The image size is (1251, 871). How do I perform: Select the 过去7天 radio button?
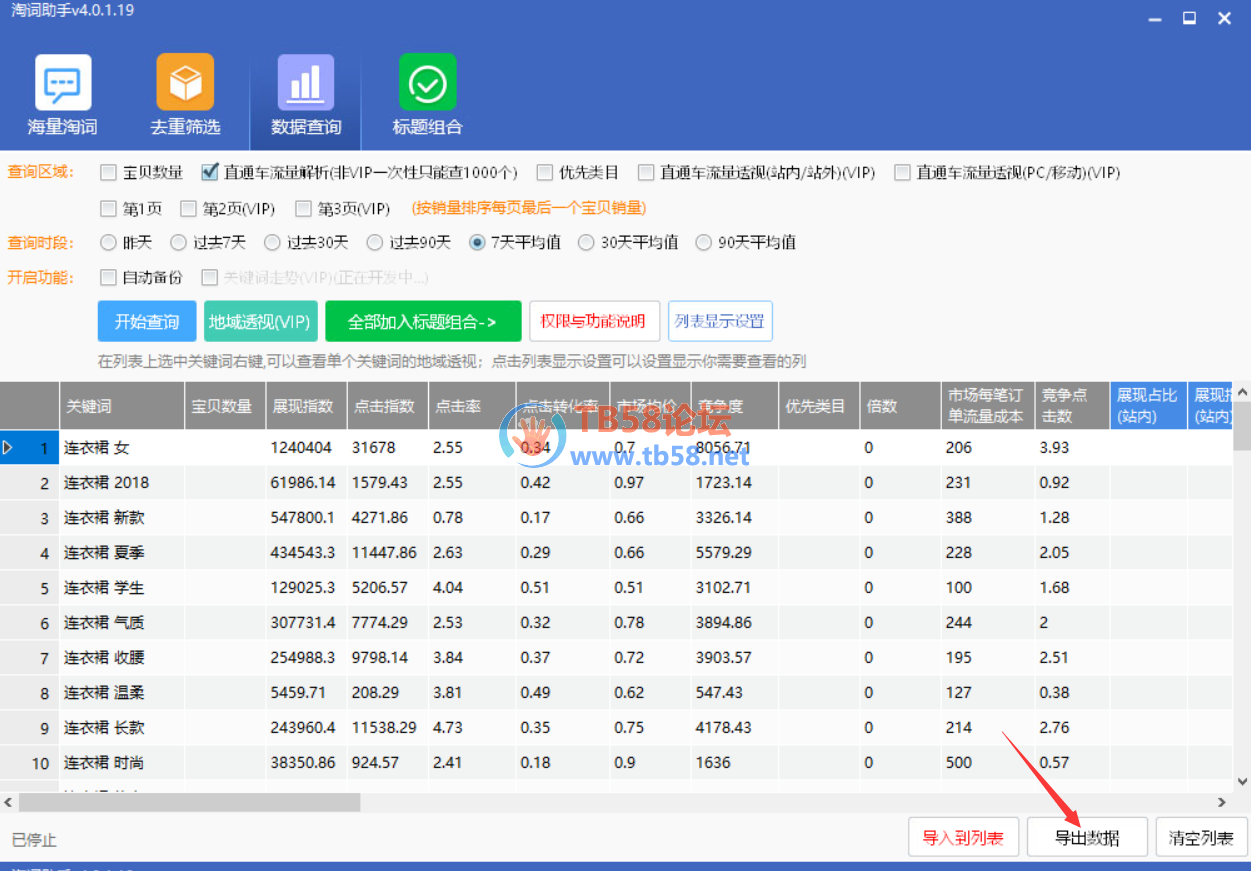[x=178, y=243]
